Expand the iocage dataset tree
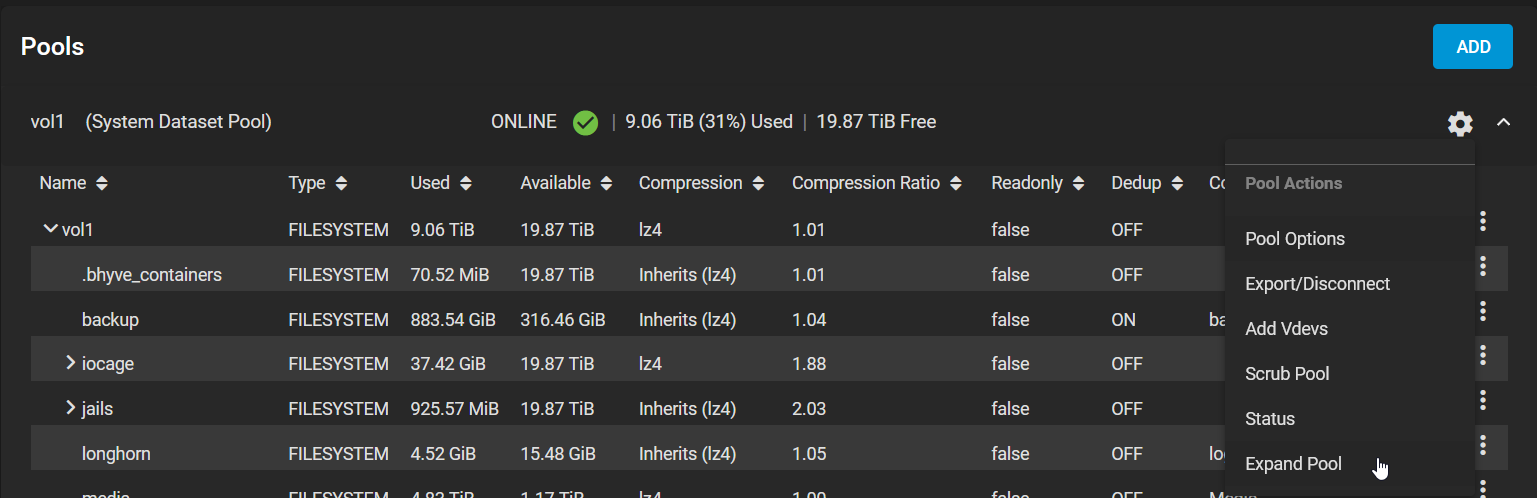 coord(70,363)
